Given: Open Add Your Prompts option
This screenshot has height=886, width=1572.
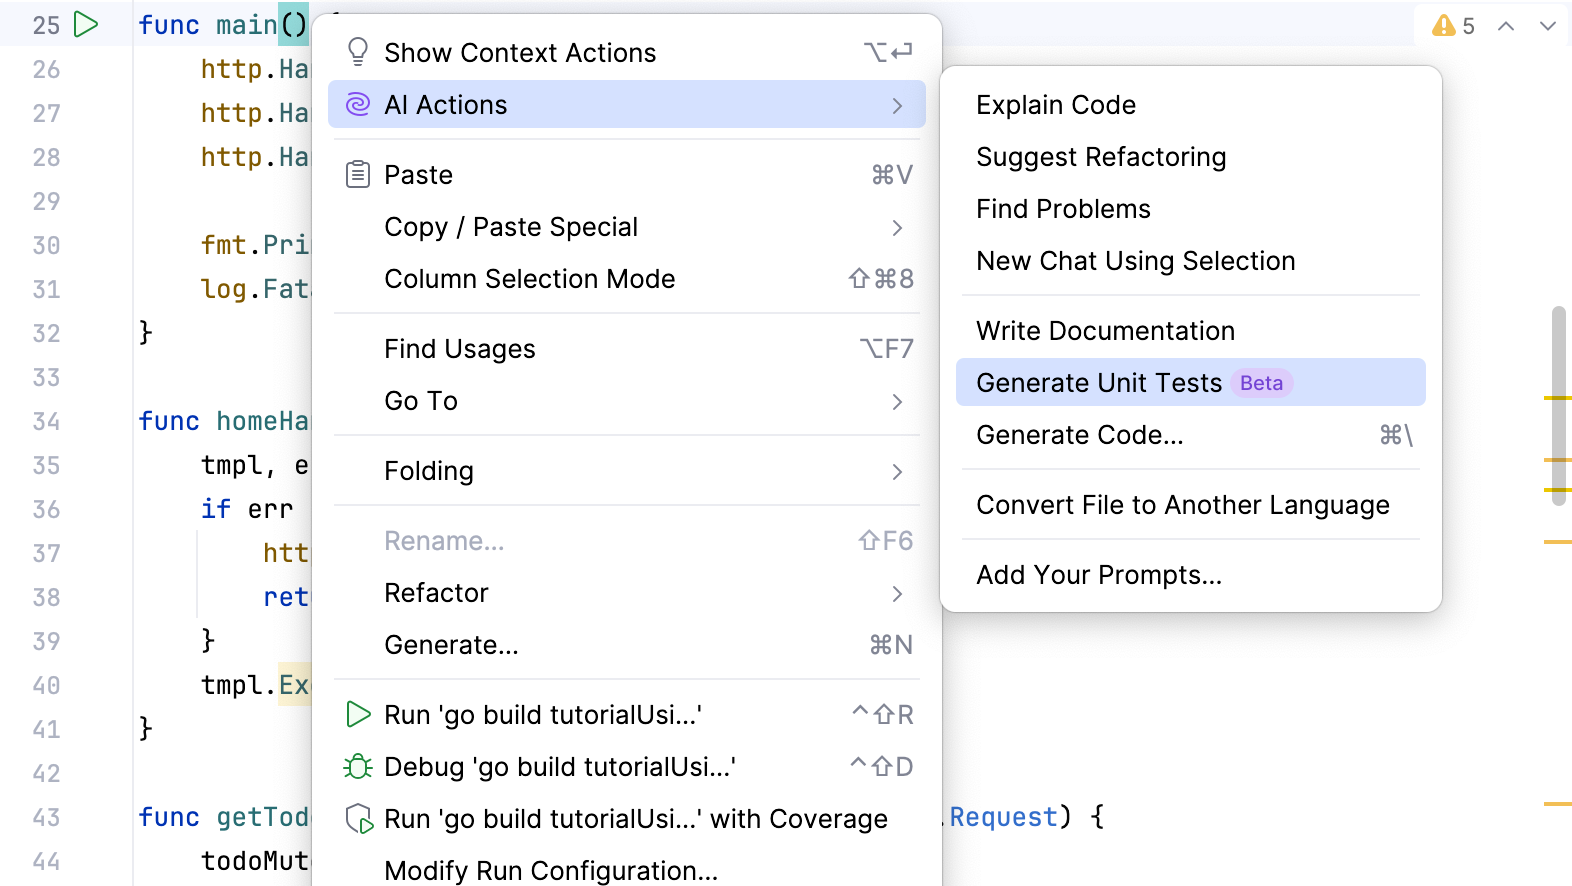Looking at the screenshot, I should [x=1099, y=574].
